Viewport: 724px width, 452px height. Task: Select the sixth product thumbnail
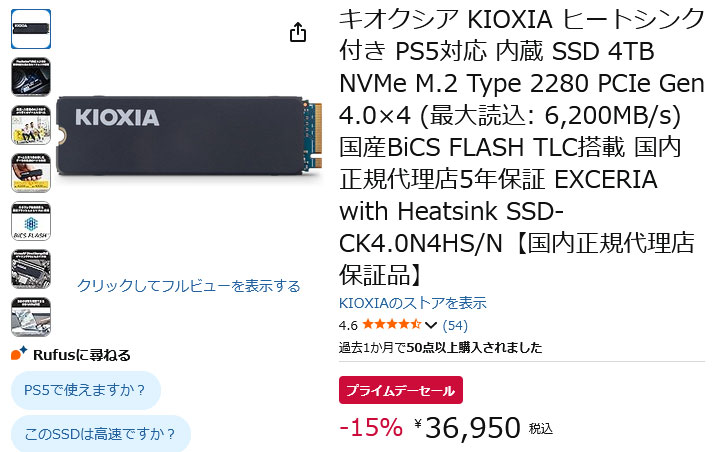(31, 269)
